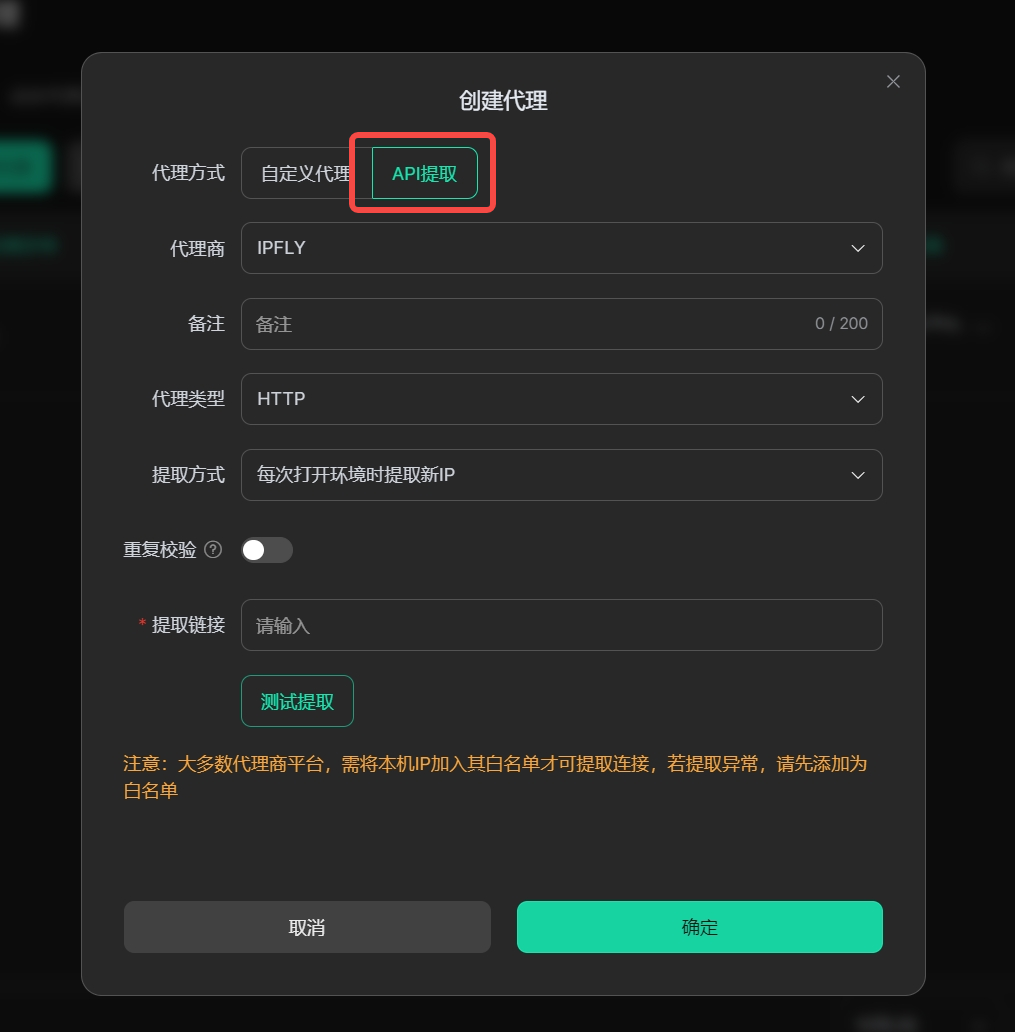The width and height of the screenshot is (1015, 1032).
Task: Toggle the 重复校验 switch
Action: point(267,550)
